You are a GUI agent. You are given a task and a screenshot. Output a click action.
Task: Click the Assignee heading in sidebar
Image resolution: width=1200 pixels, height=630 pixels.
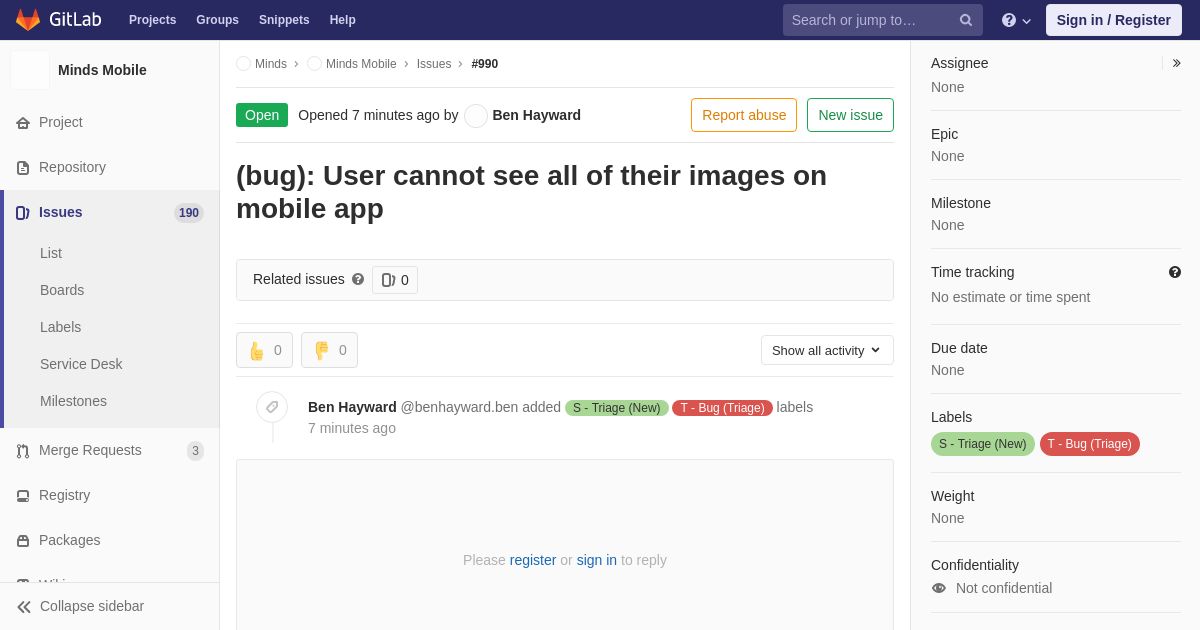(x=960, y=63)
